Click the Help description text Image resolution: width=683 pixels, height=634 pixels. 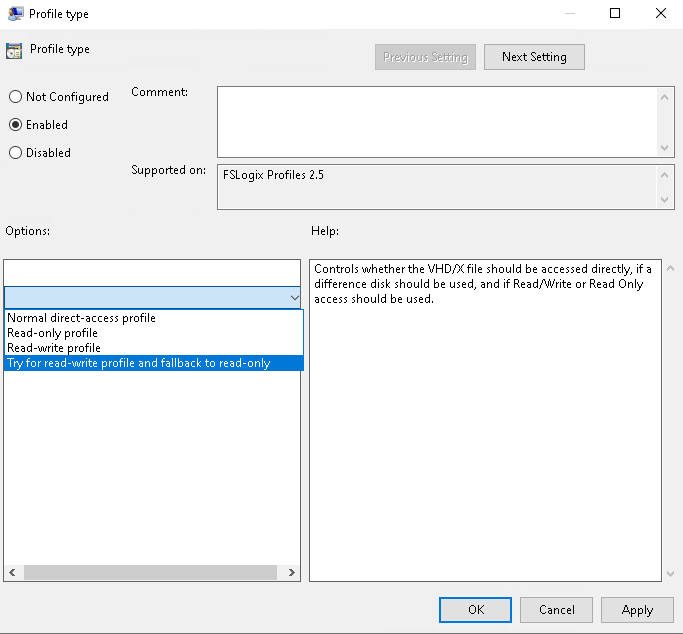point(483,284)
